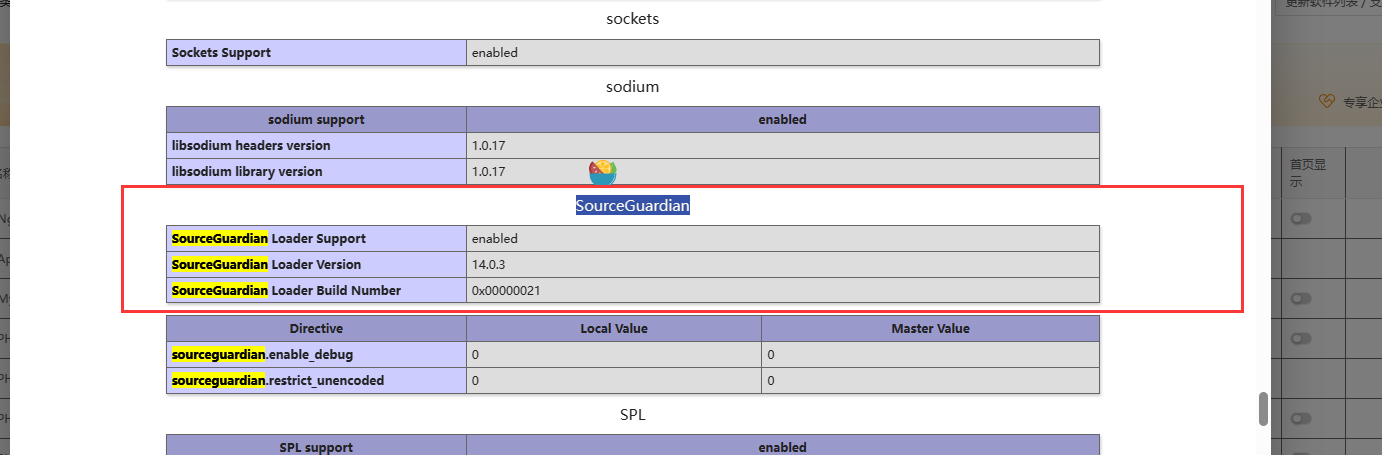Viewport: 1382px width, 455px height.
Task: Click the Master Value column header
Action: (x=931, y=328)
